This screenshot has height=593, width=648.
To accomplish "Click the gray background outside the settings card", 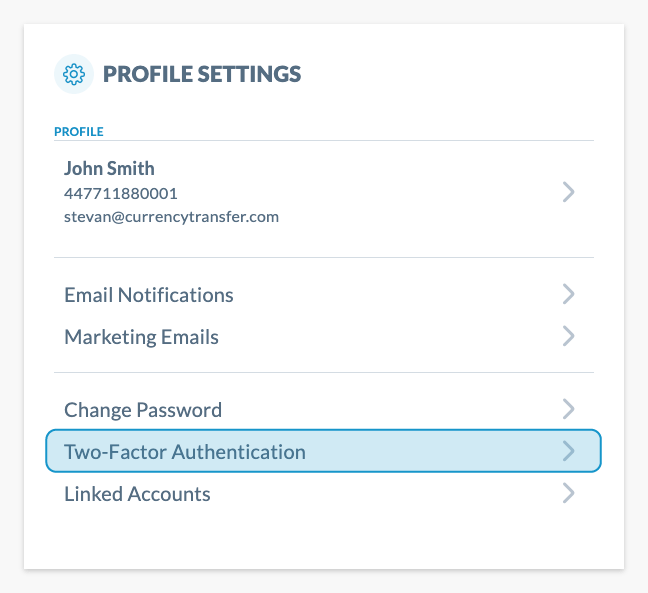I will point(636,300).
